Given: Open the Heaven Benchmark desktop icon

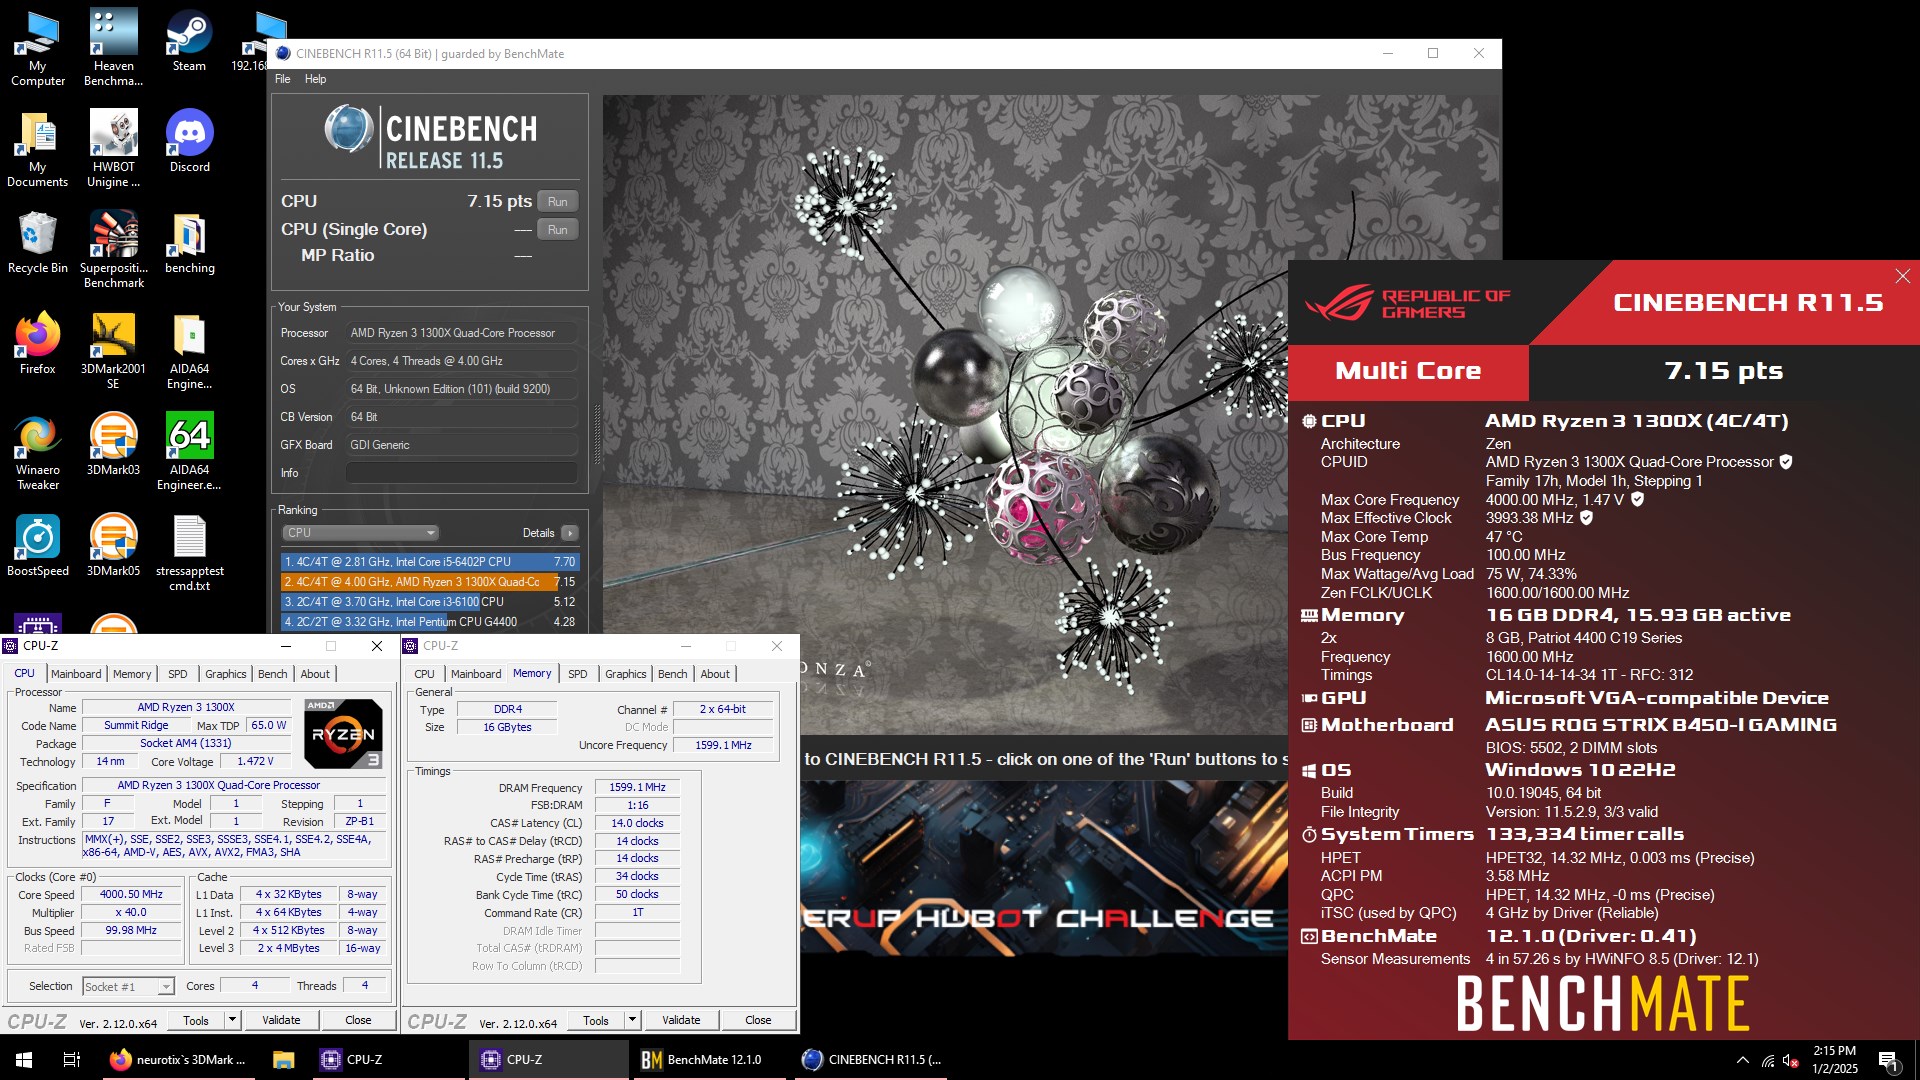Looking at the screenshot, I should coord(113,47).
